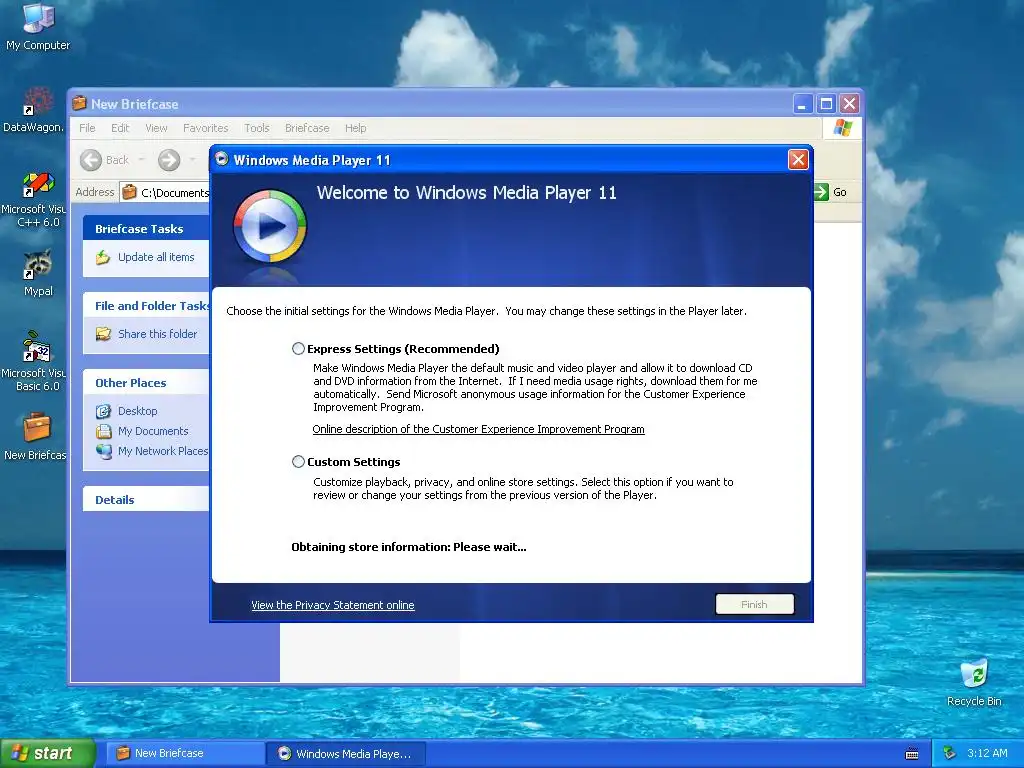Screen dimensions: 1024x768
Task: Open the Help menu
Action: point(355,128)
